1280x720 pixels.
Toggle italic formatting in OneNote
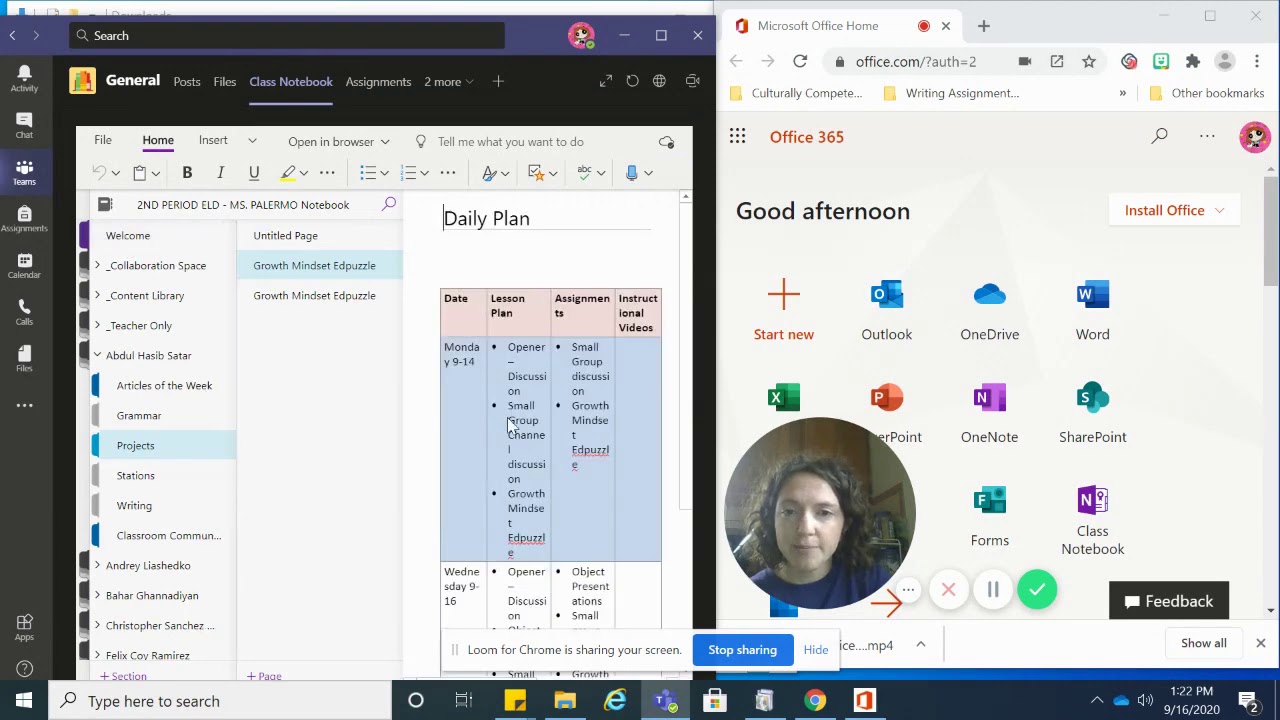220,173
